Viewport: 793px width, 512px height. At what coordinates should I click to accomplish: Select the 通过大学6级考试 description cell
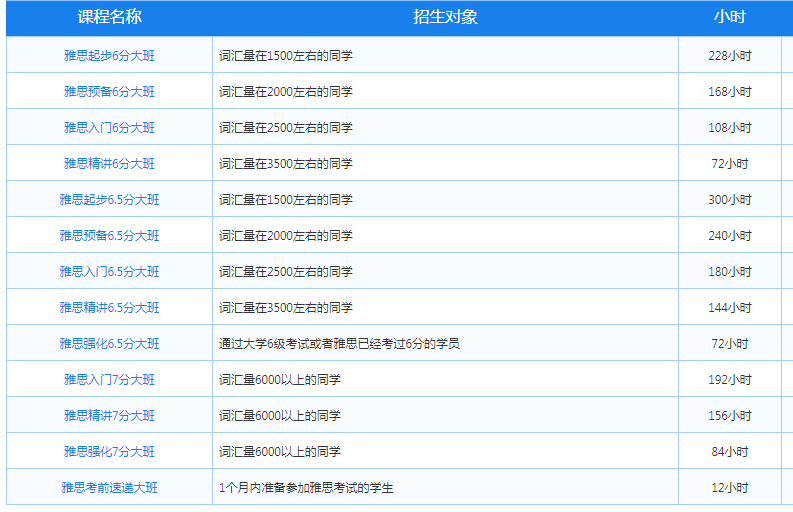click(339, 344)
